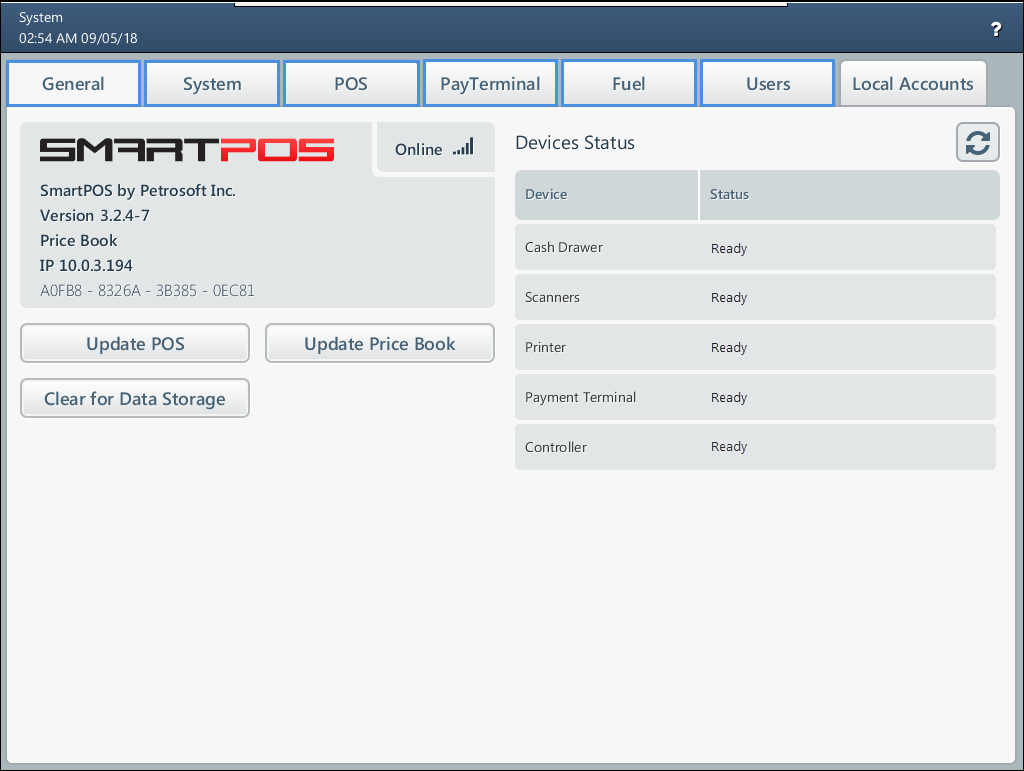This screenshot has height=771, width=1024.
Task: Select the Cash Drawer device row
Action: pyautogui.click(x=755, y=247)
